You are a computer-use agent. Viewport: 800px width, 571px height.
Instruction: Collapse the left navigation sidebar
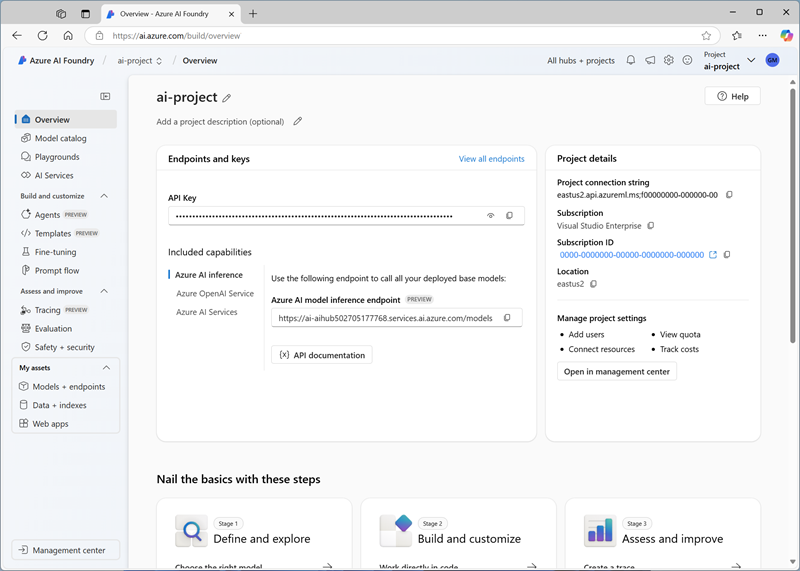[x=105, y=96]
